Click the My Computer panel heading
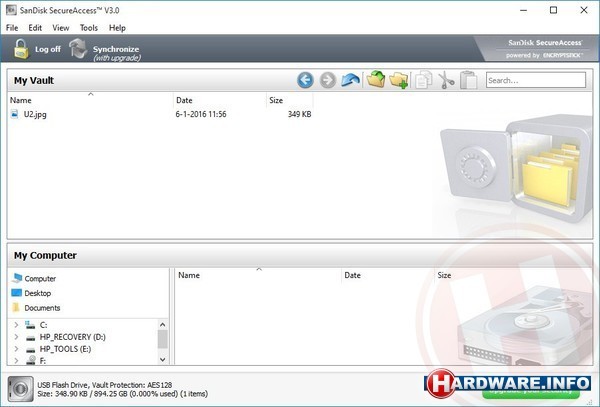This screenshot has height=407, width=600. pyautogui.click(x=45, y=255)
